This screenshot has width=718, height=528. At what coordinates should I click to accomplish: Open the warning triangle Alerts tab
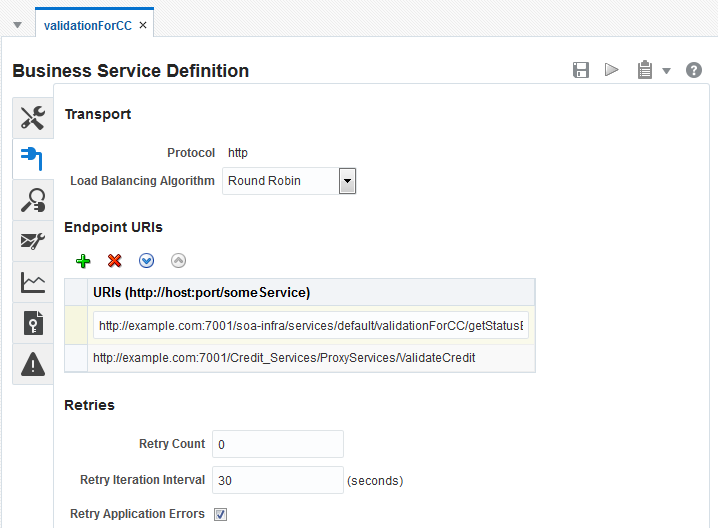tap(33, 365)
